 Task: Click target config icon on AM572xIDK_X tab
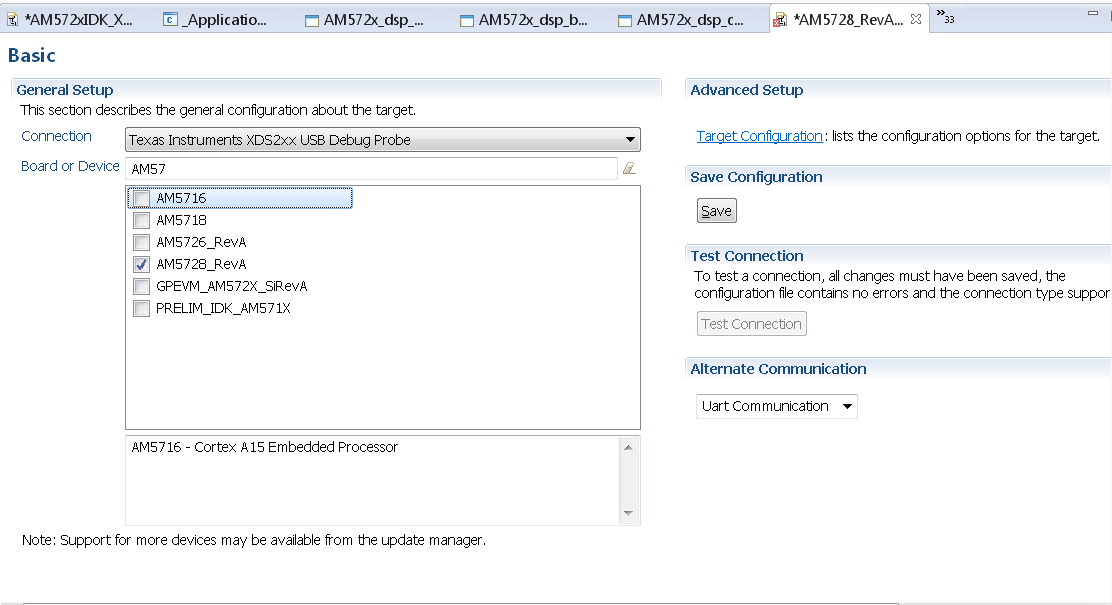14,18
